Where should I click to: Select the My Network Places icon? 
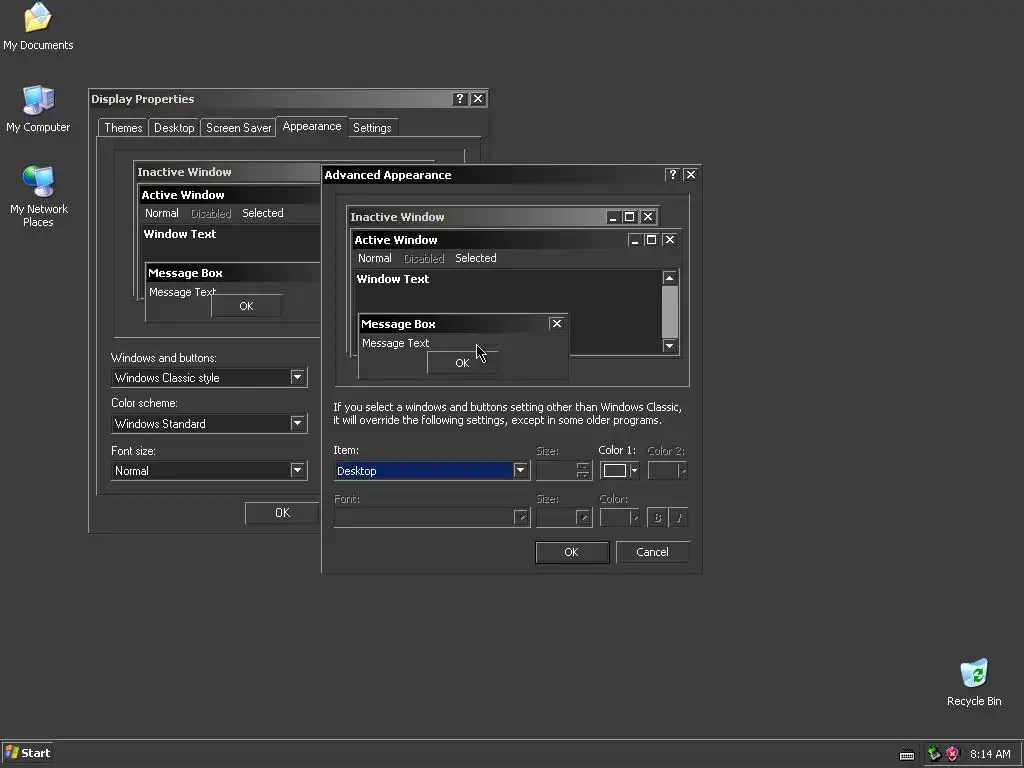39,196
